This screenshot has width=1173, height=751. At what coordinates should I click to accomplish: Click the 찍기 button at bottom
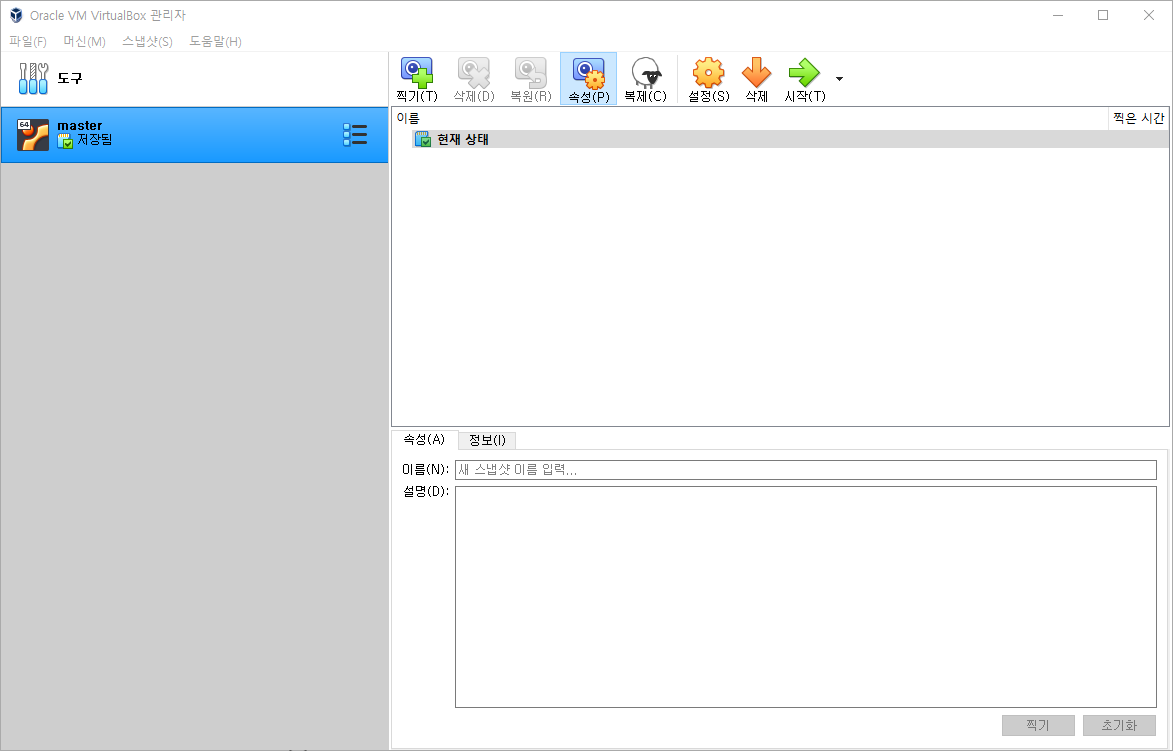pos(1038,725)
